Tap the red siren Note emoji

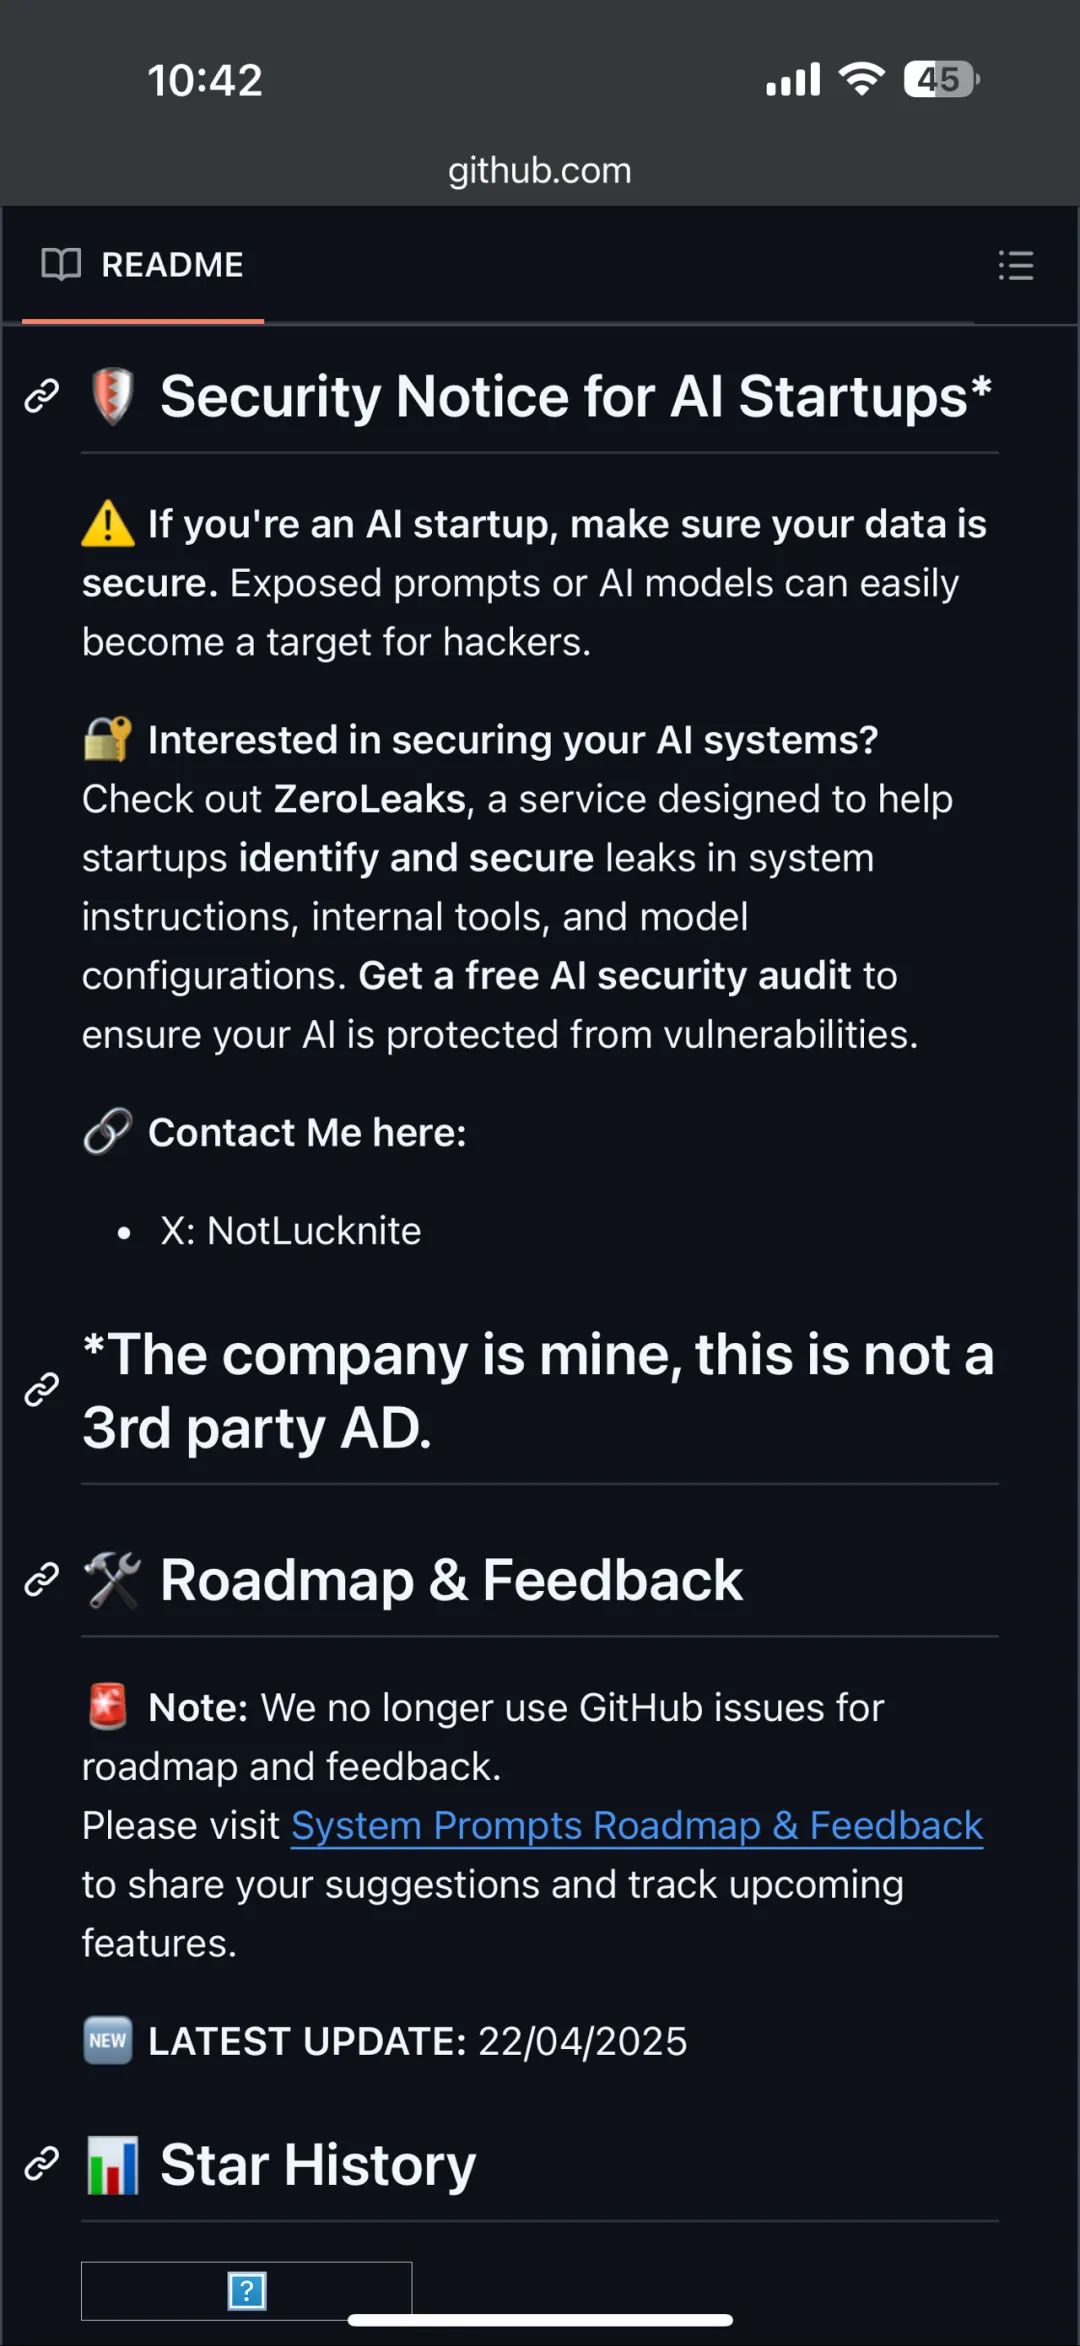[108, 1707]
